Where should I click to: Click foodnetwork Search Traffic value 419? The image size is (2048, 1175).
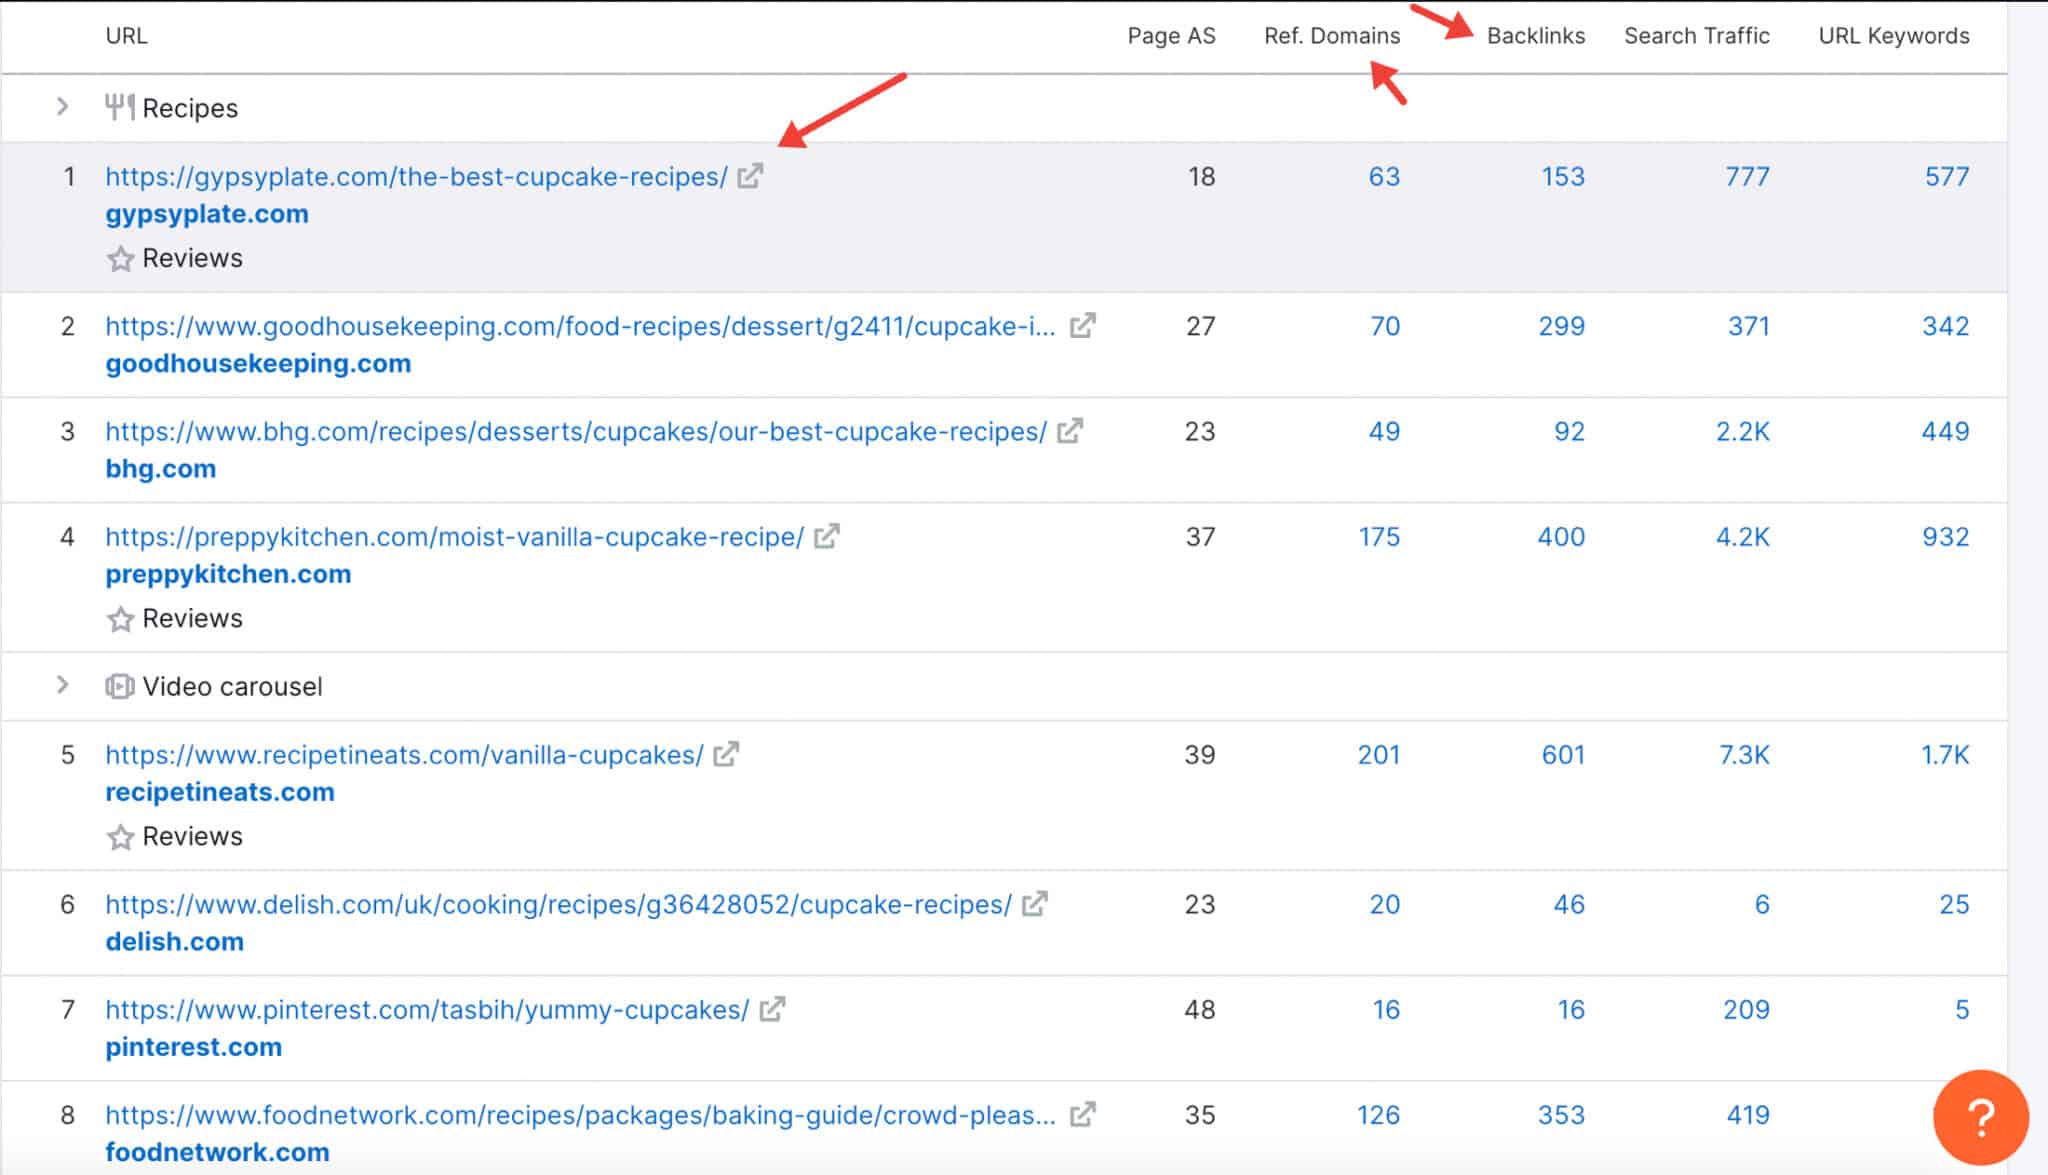(x=1748, y=1115)
